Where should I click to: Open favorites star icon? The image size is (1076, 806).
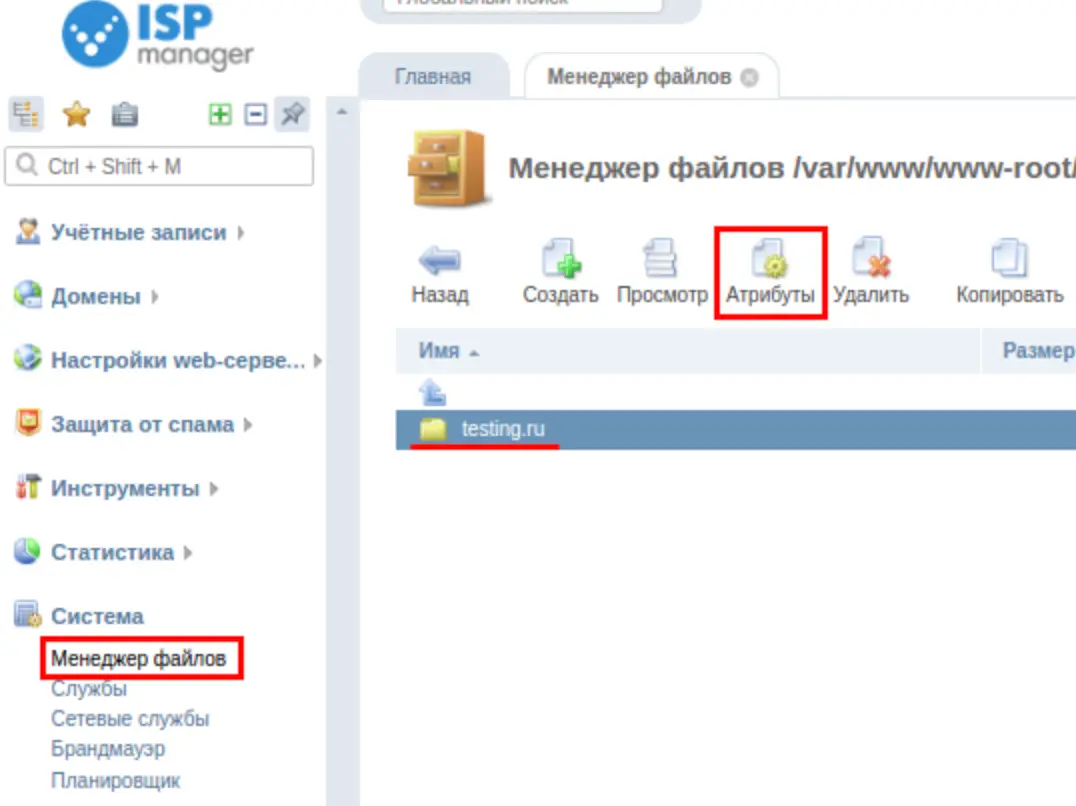coord(76,114)
